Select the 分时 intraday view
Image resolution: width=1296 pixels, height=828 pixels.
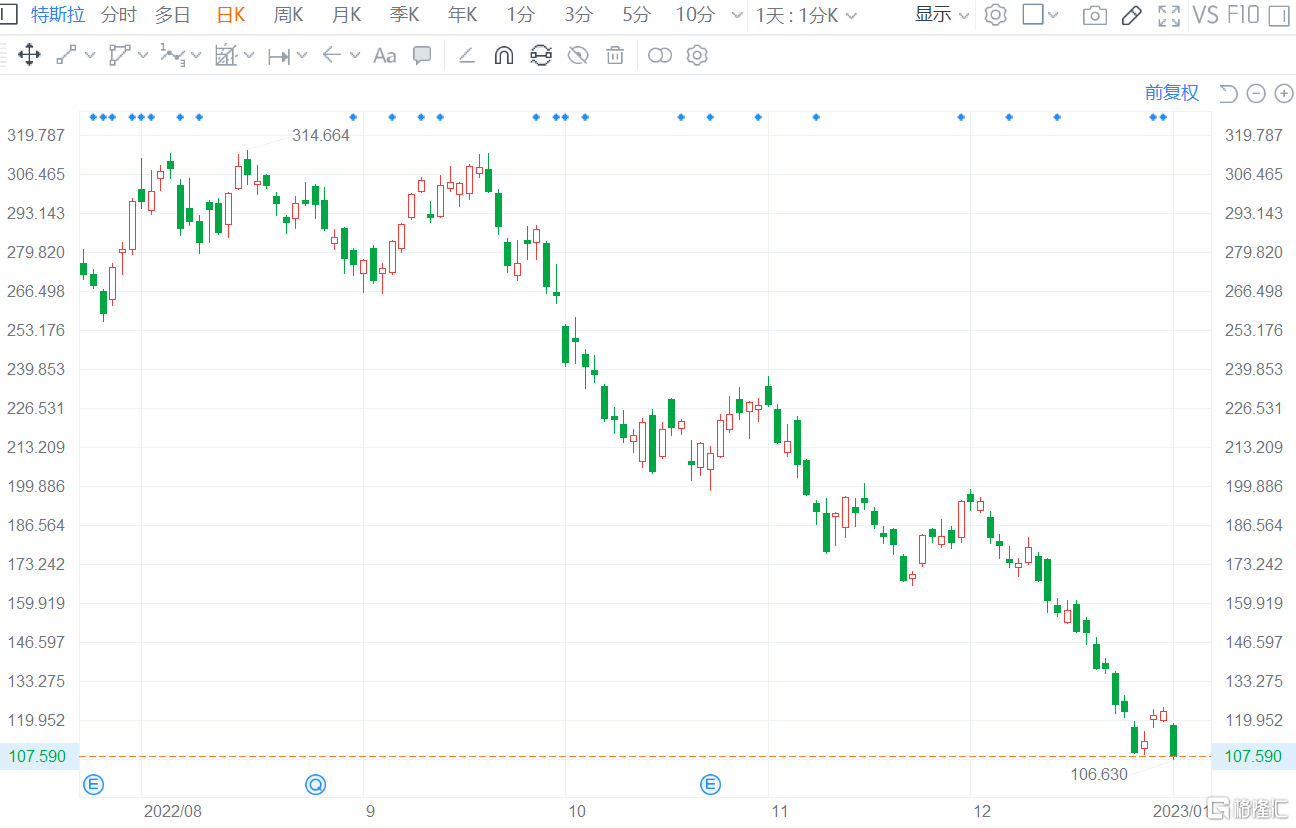coord(117,15)
